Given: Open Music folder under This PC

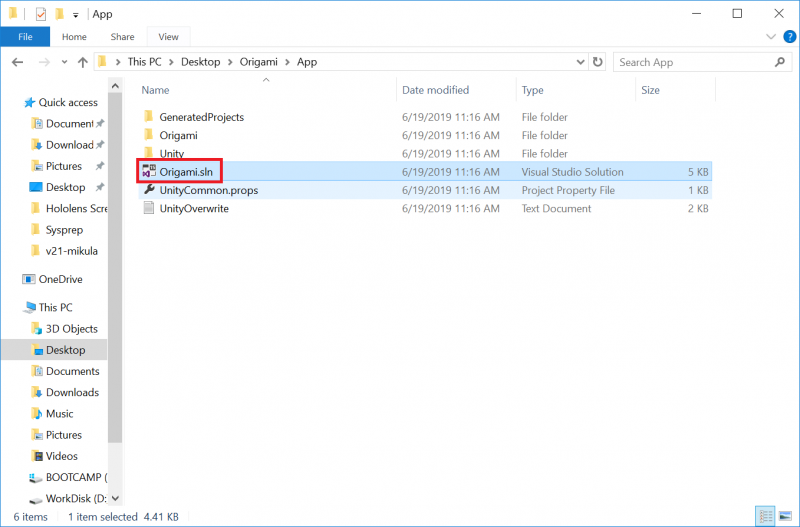Looking at the screenshot, I should click(59, 414).
